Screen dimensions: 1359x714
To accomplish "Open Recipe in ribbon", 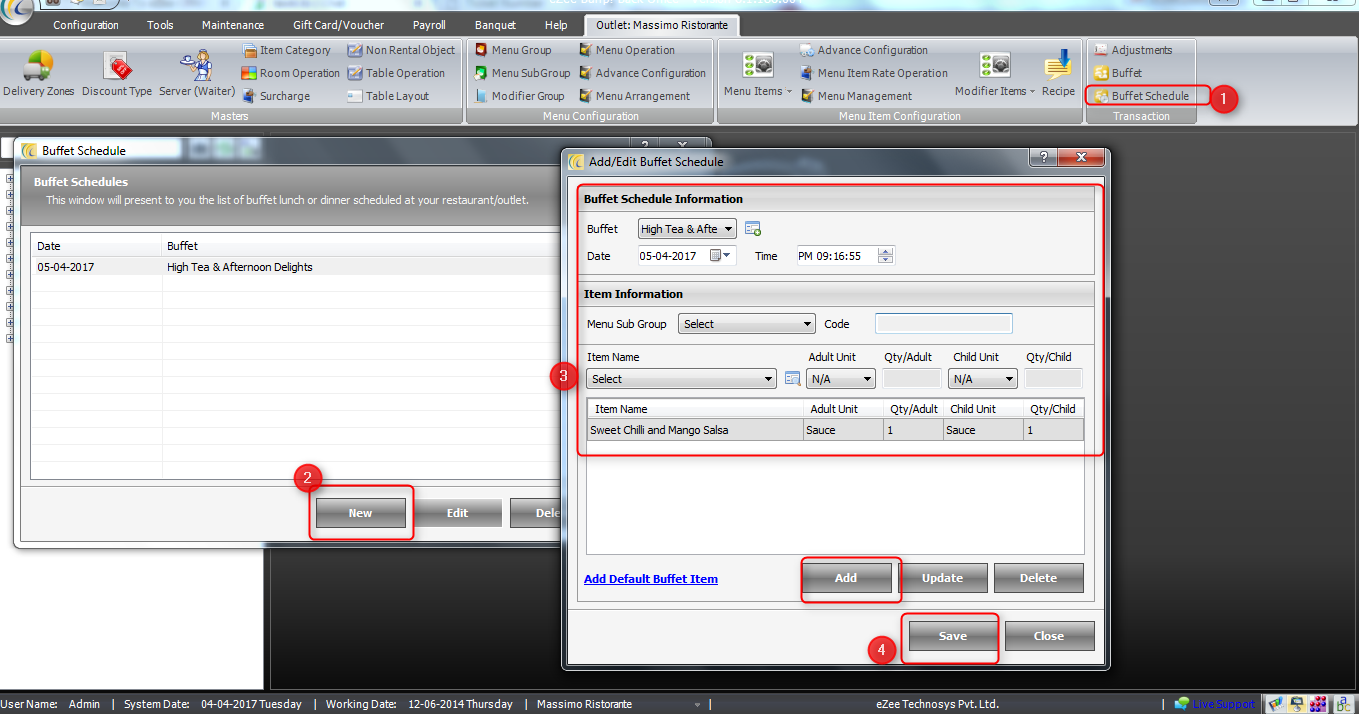I will pos(1058,73).
